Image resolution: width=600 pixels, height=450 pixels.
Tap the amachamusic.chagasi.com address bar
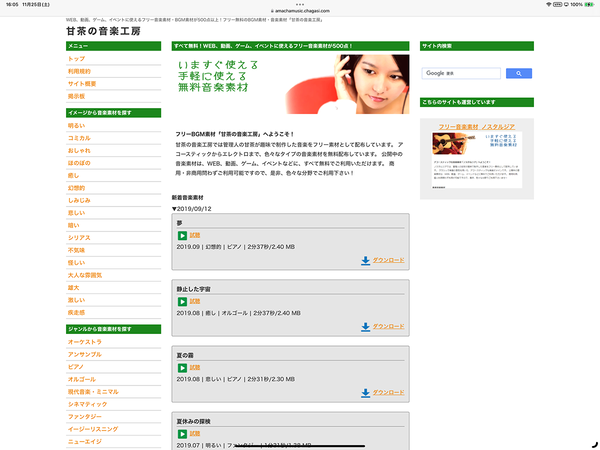point(300,11)
